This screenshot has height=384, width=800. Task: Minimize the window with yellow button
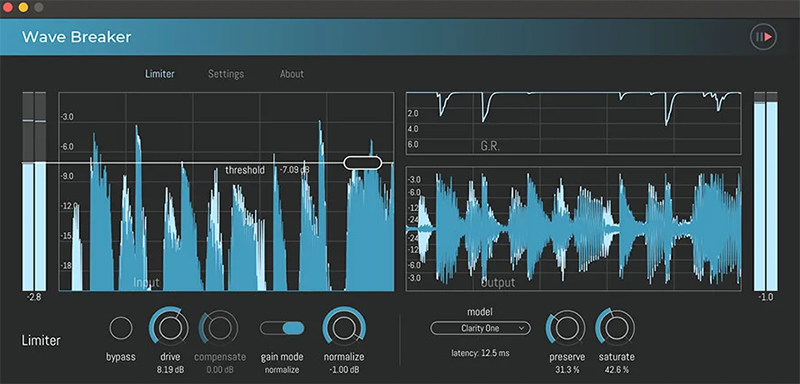pos(23,8)
